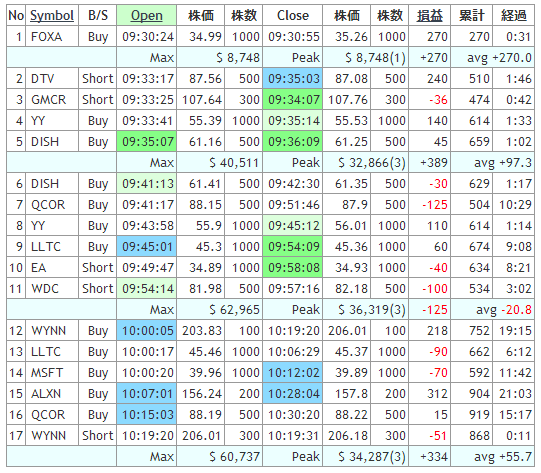Click green close time 09:36:09
Screen dimensions: 541x473
tap(294, 142)
